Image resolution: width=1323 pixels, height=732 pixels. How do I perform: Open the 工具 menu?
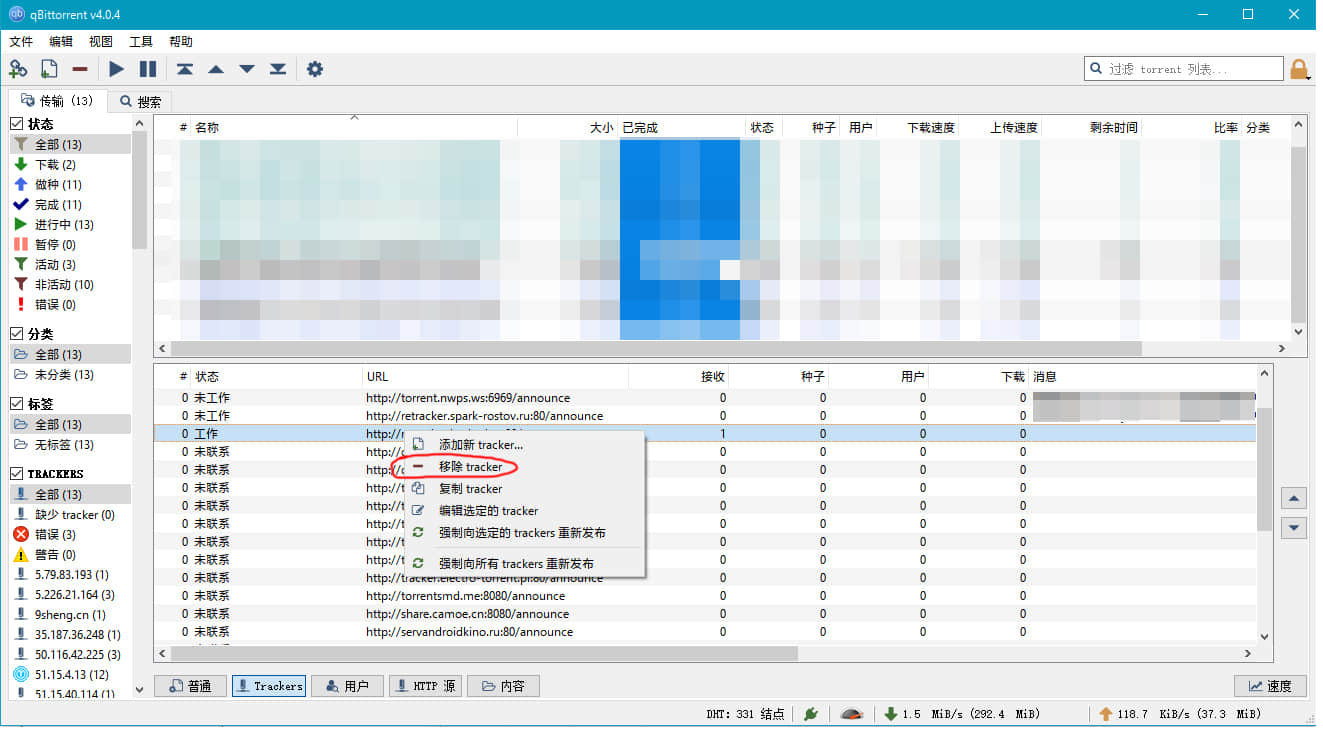(141, 42)
